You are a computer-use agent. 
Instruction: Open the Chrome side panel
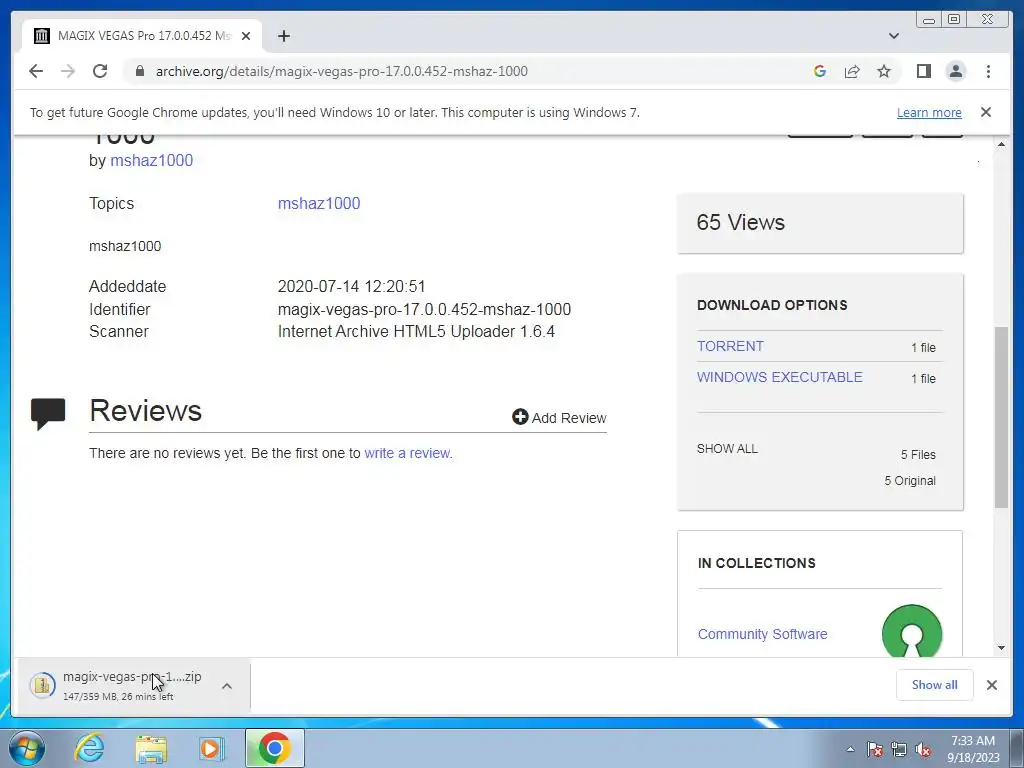point(923,71)
